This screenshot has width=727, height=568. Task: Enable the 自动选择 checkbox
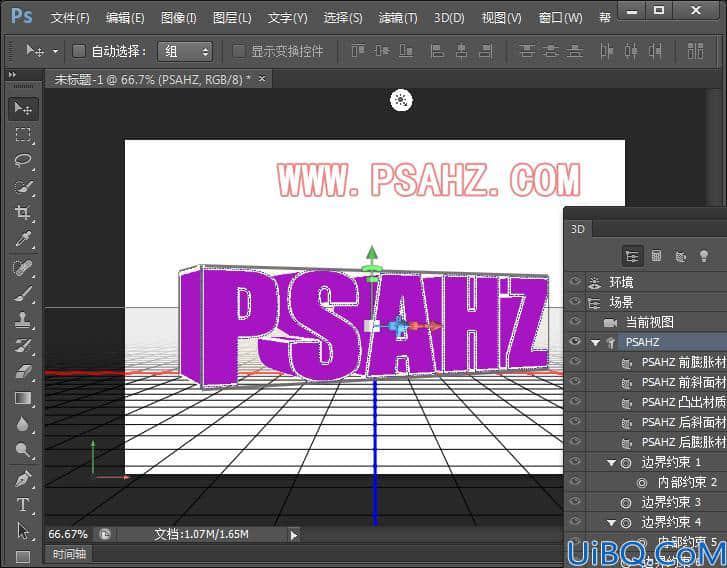(x=79, y=51)
